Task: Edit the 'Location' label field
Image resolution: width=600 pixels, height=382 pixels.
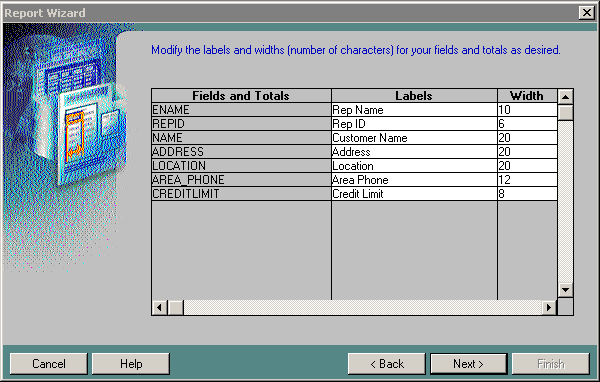Action: pyautogui.click(x=414, y=166)
